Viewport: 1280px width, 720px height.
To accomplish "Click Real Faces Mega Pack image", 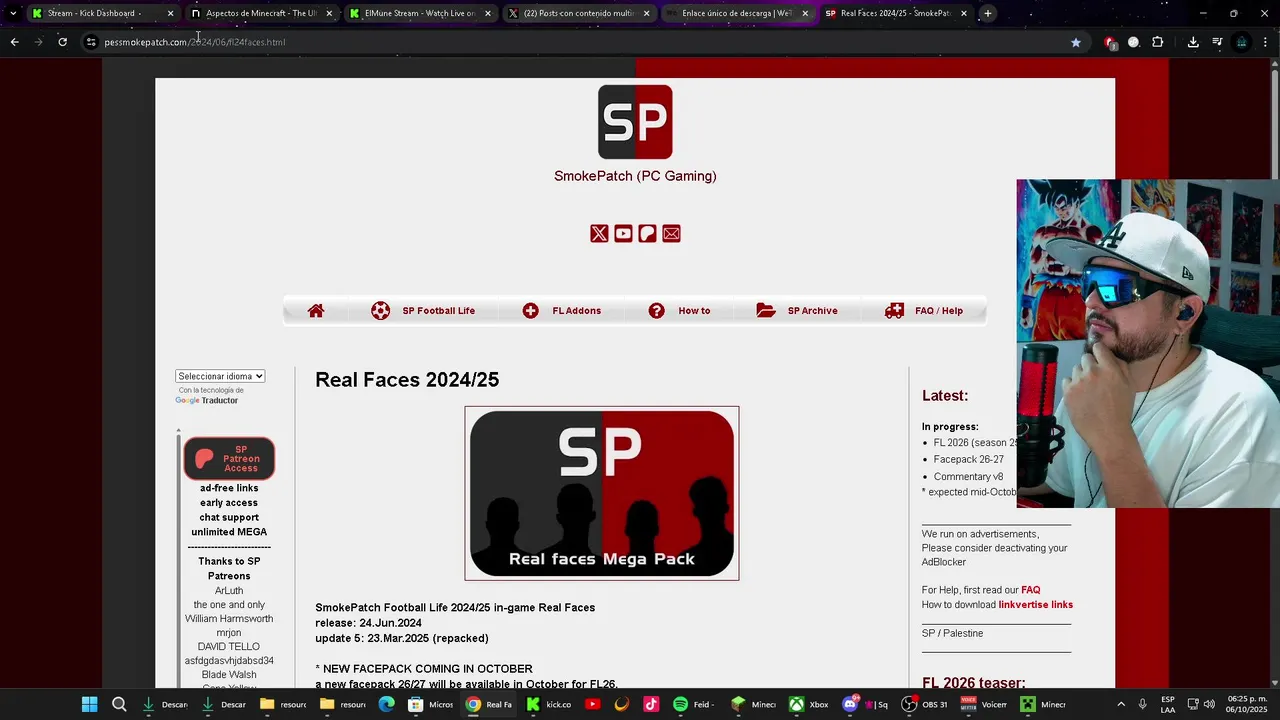I will tap(602, 493).
